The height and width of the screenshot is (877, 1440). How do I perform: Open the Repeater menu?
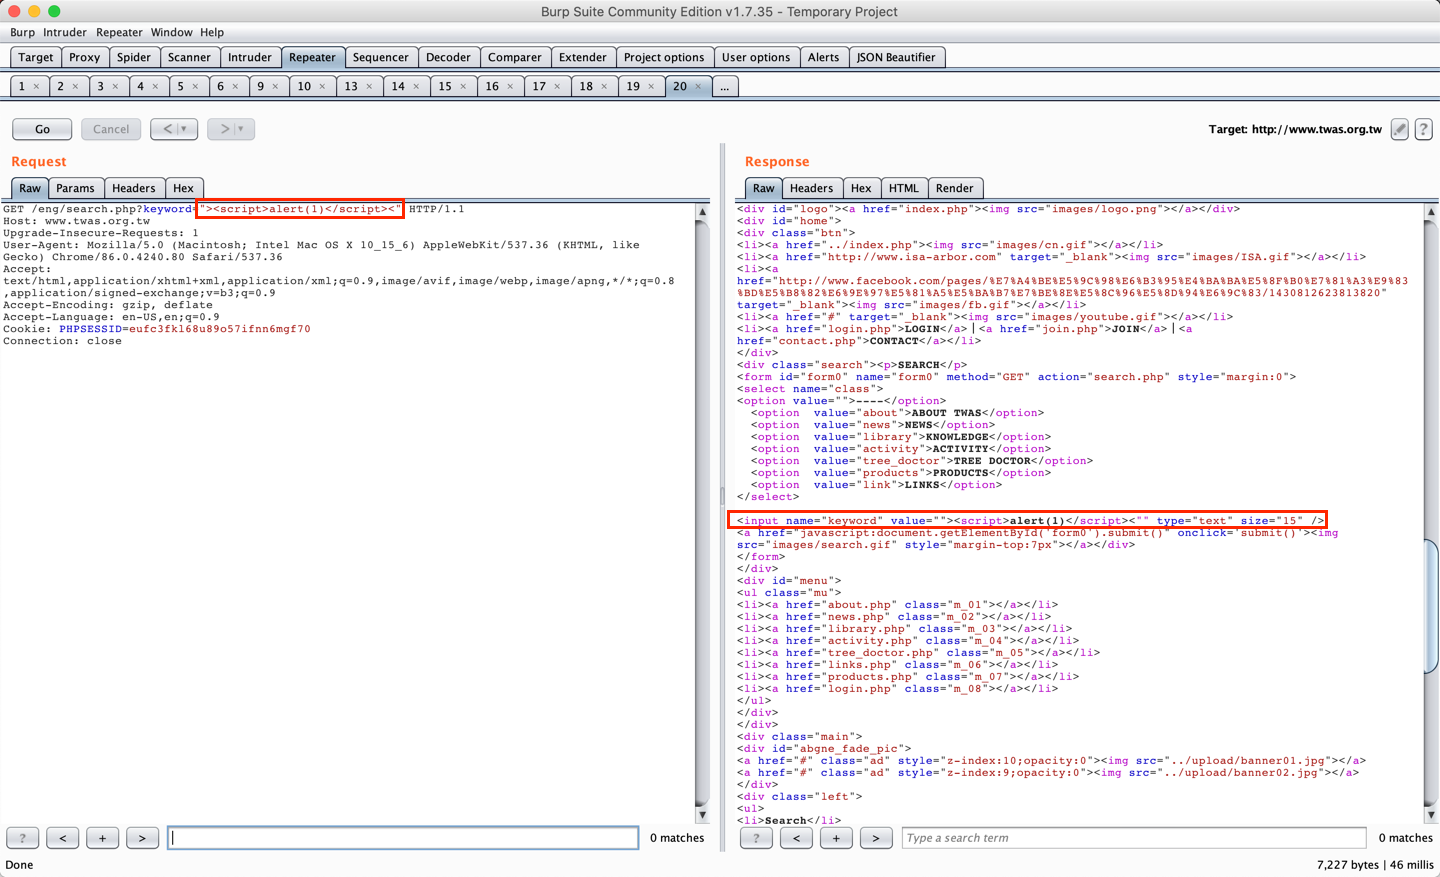click(119, 32)
